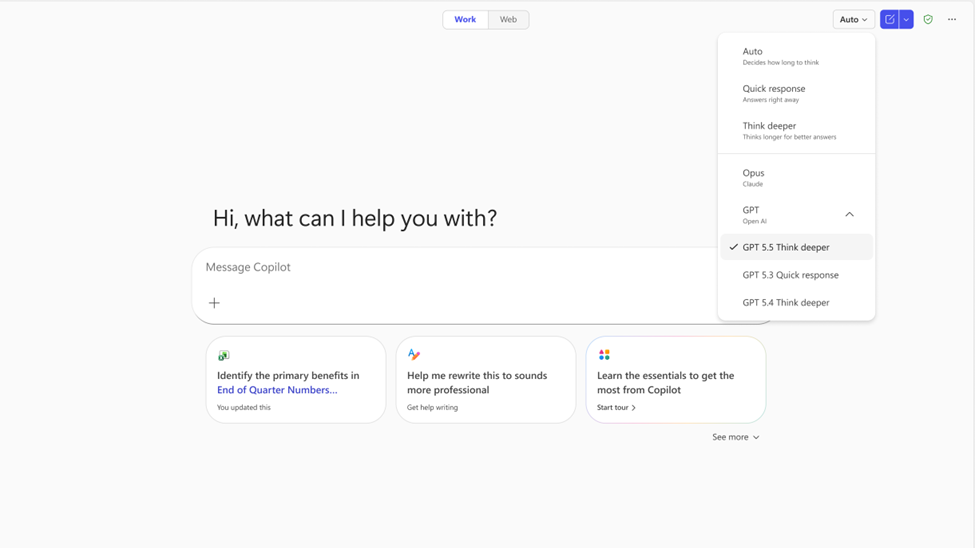Click Start tour link
This screenshot has width=975, height=548.
tap(616, 408)
